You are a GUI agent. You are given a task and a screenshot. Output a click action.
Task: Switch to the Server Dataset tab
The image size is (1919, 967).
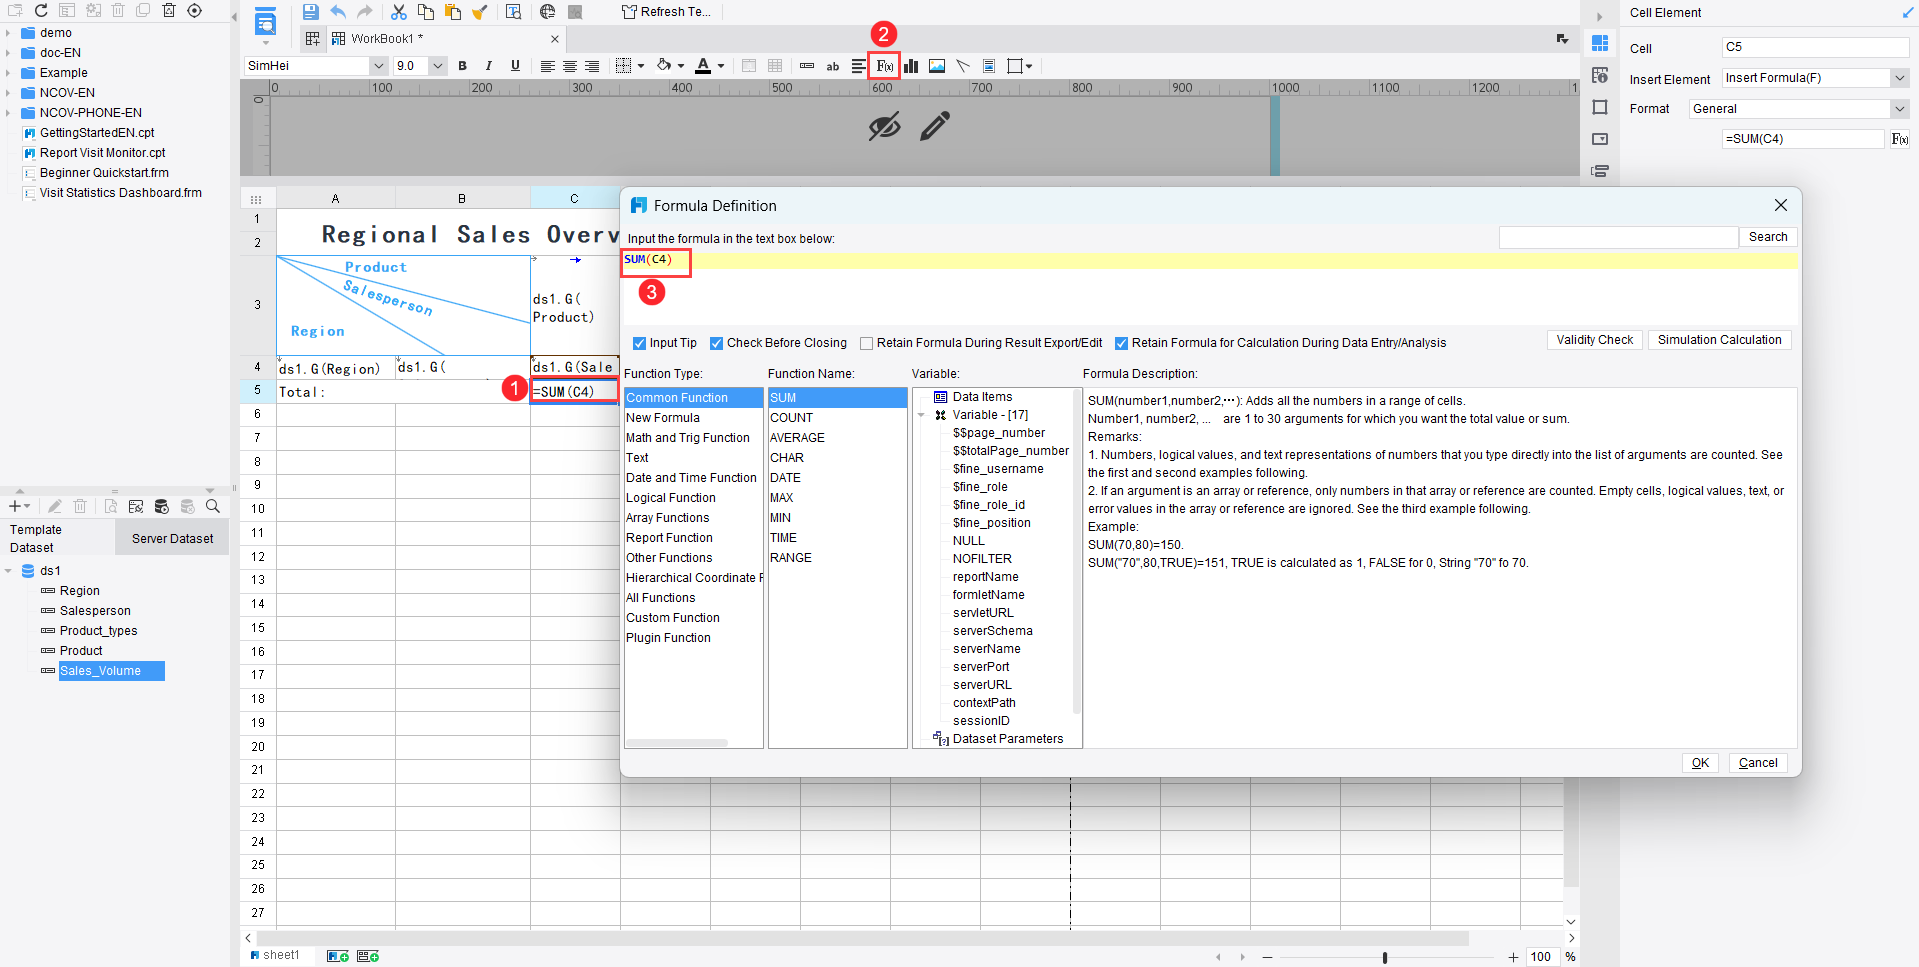(172, 539)
